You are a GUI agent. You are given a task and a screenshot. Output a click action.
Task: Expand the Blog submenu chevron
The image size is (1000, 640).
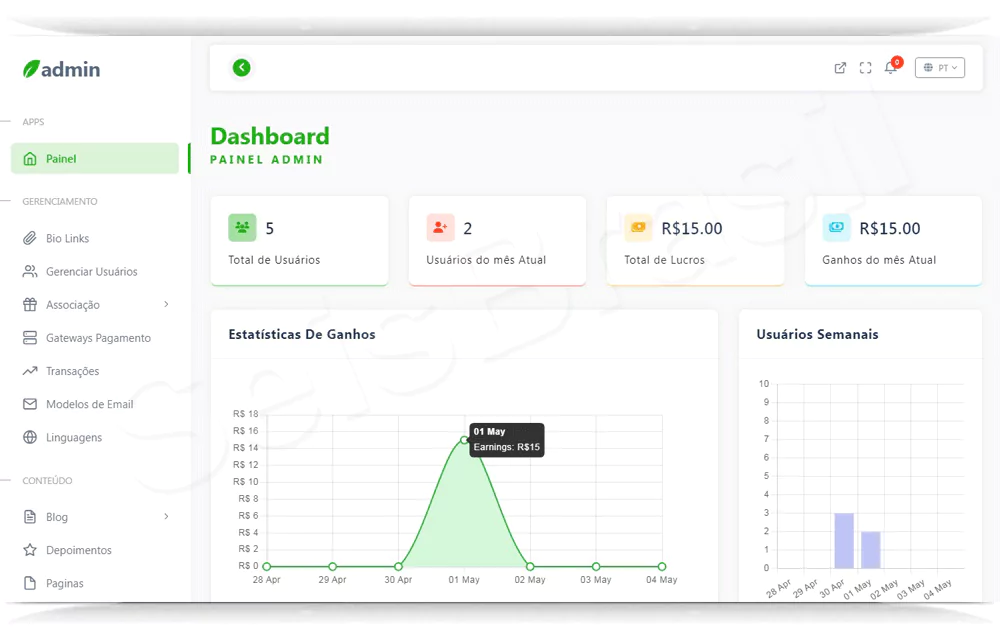[x=166, y=516]
